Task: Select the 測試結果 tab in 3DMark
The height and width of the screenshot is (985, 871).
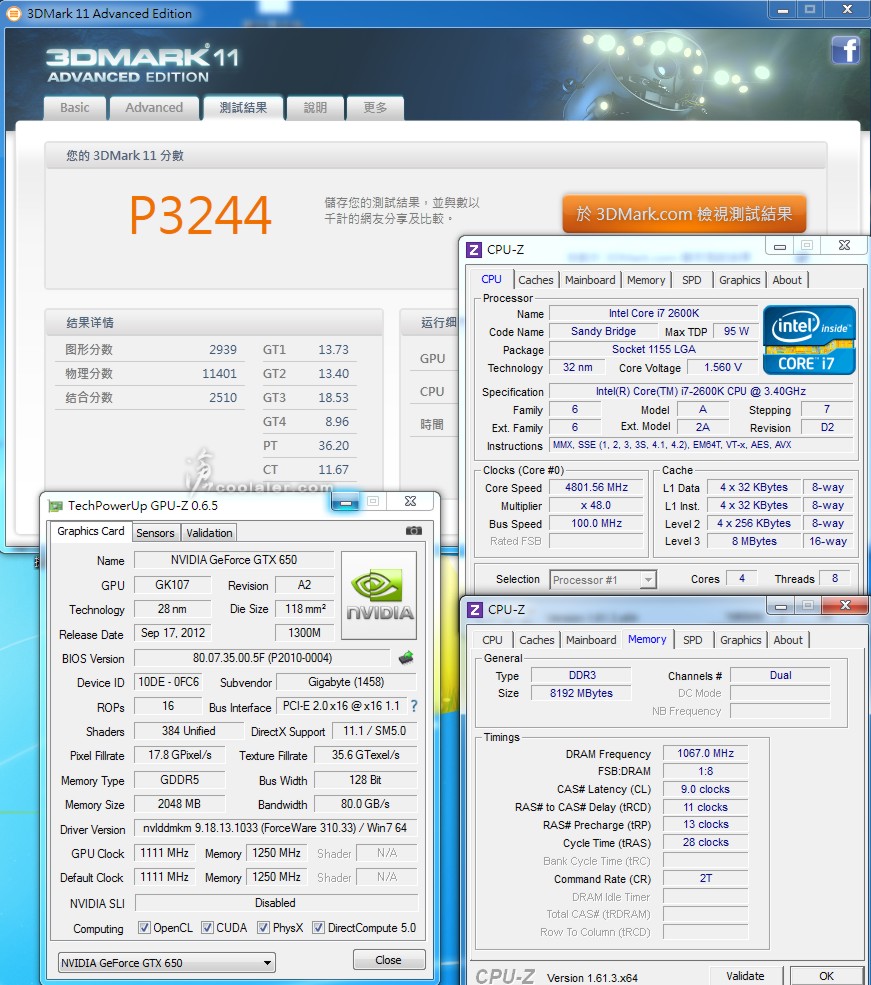Action: pyautogui.click(x=243, y=107)
